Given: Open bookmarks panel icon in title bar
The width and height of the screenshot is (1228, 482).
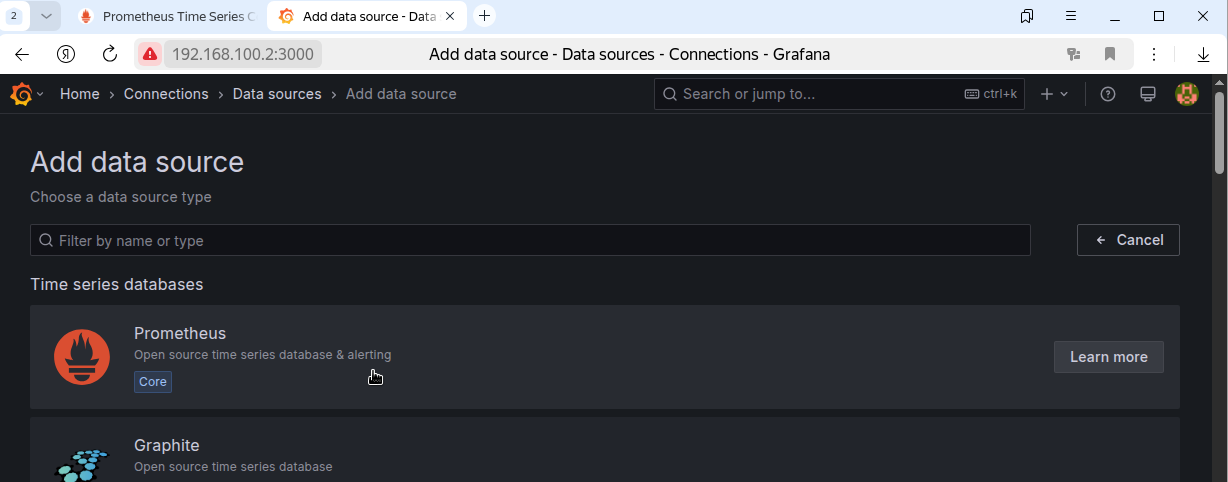Looking at the screenshot, I should (1027, 16).
